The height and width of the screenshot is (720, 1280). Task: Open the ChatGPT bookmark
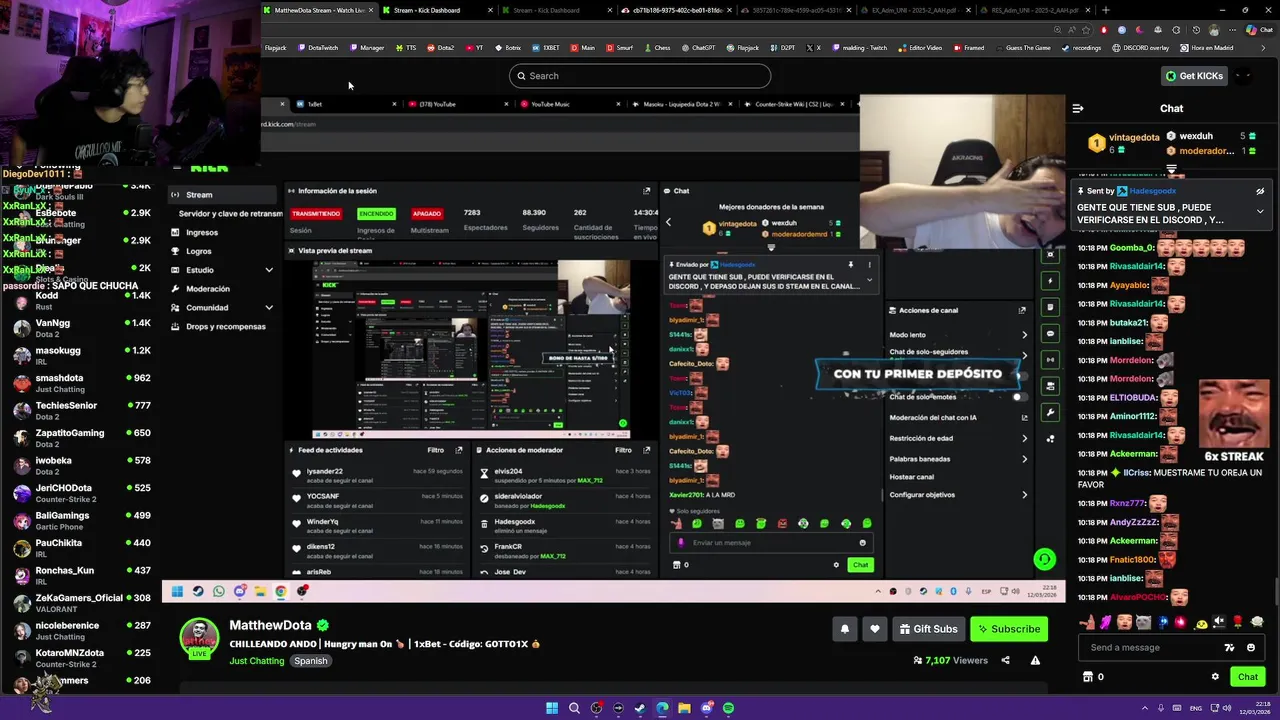click(x=698, y=48)
